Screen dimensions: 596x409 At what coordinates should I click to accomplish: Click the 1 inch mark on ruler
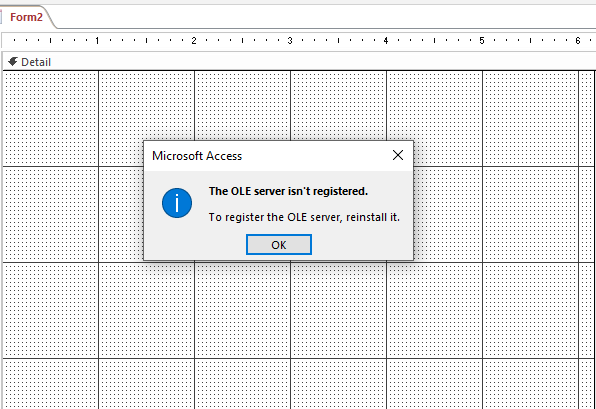tap(97, 40)
